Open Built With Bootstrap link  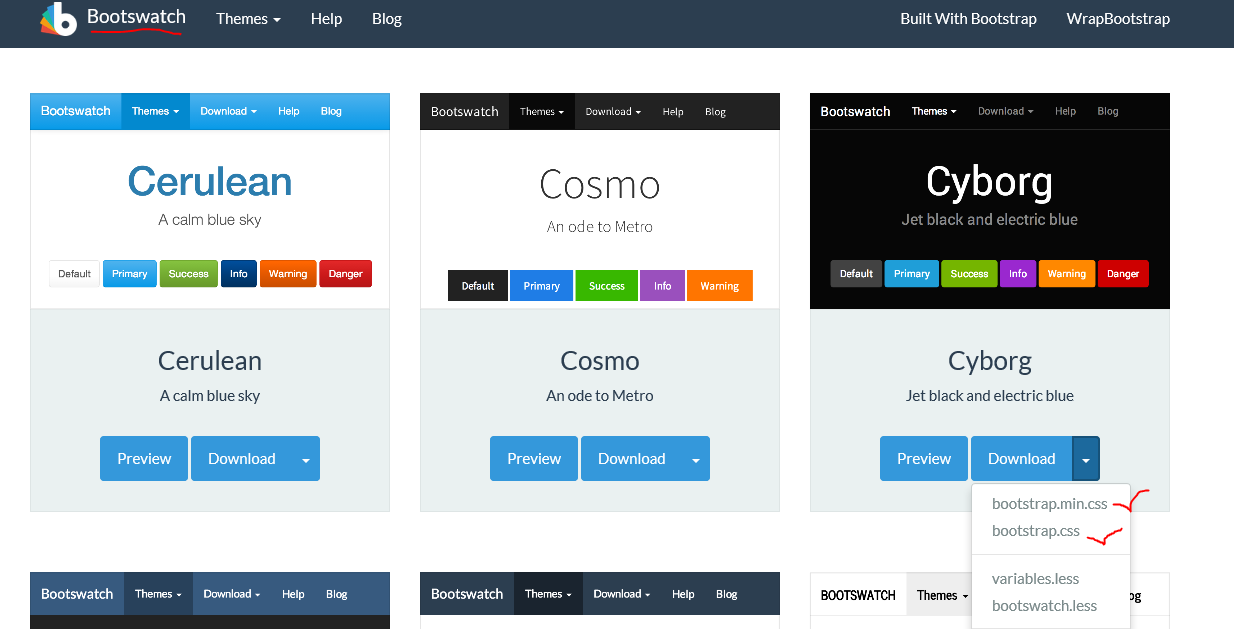tap(968, 19)
